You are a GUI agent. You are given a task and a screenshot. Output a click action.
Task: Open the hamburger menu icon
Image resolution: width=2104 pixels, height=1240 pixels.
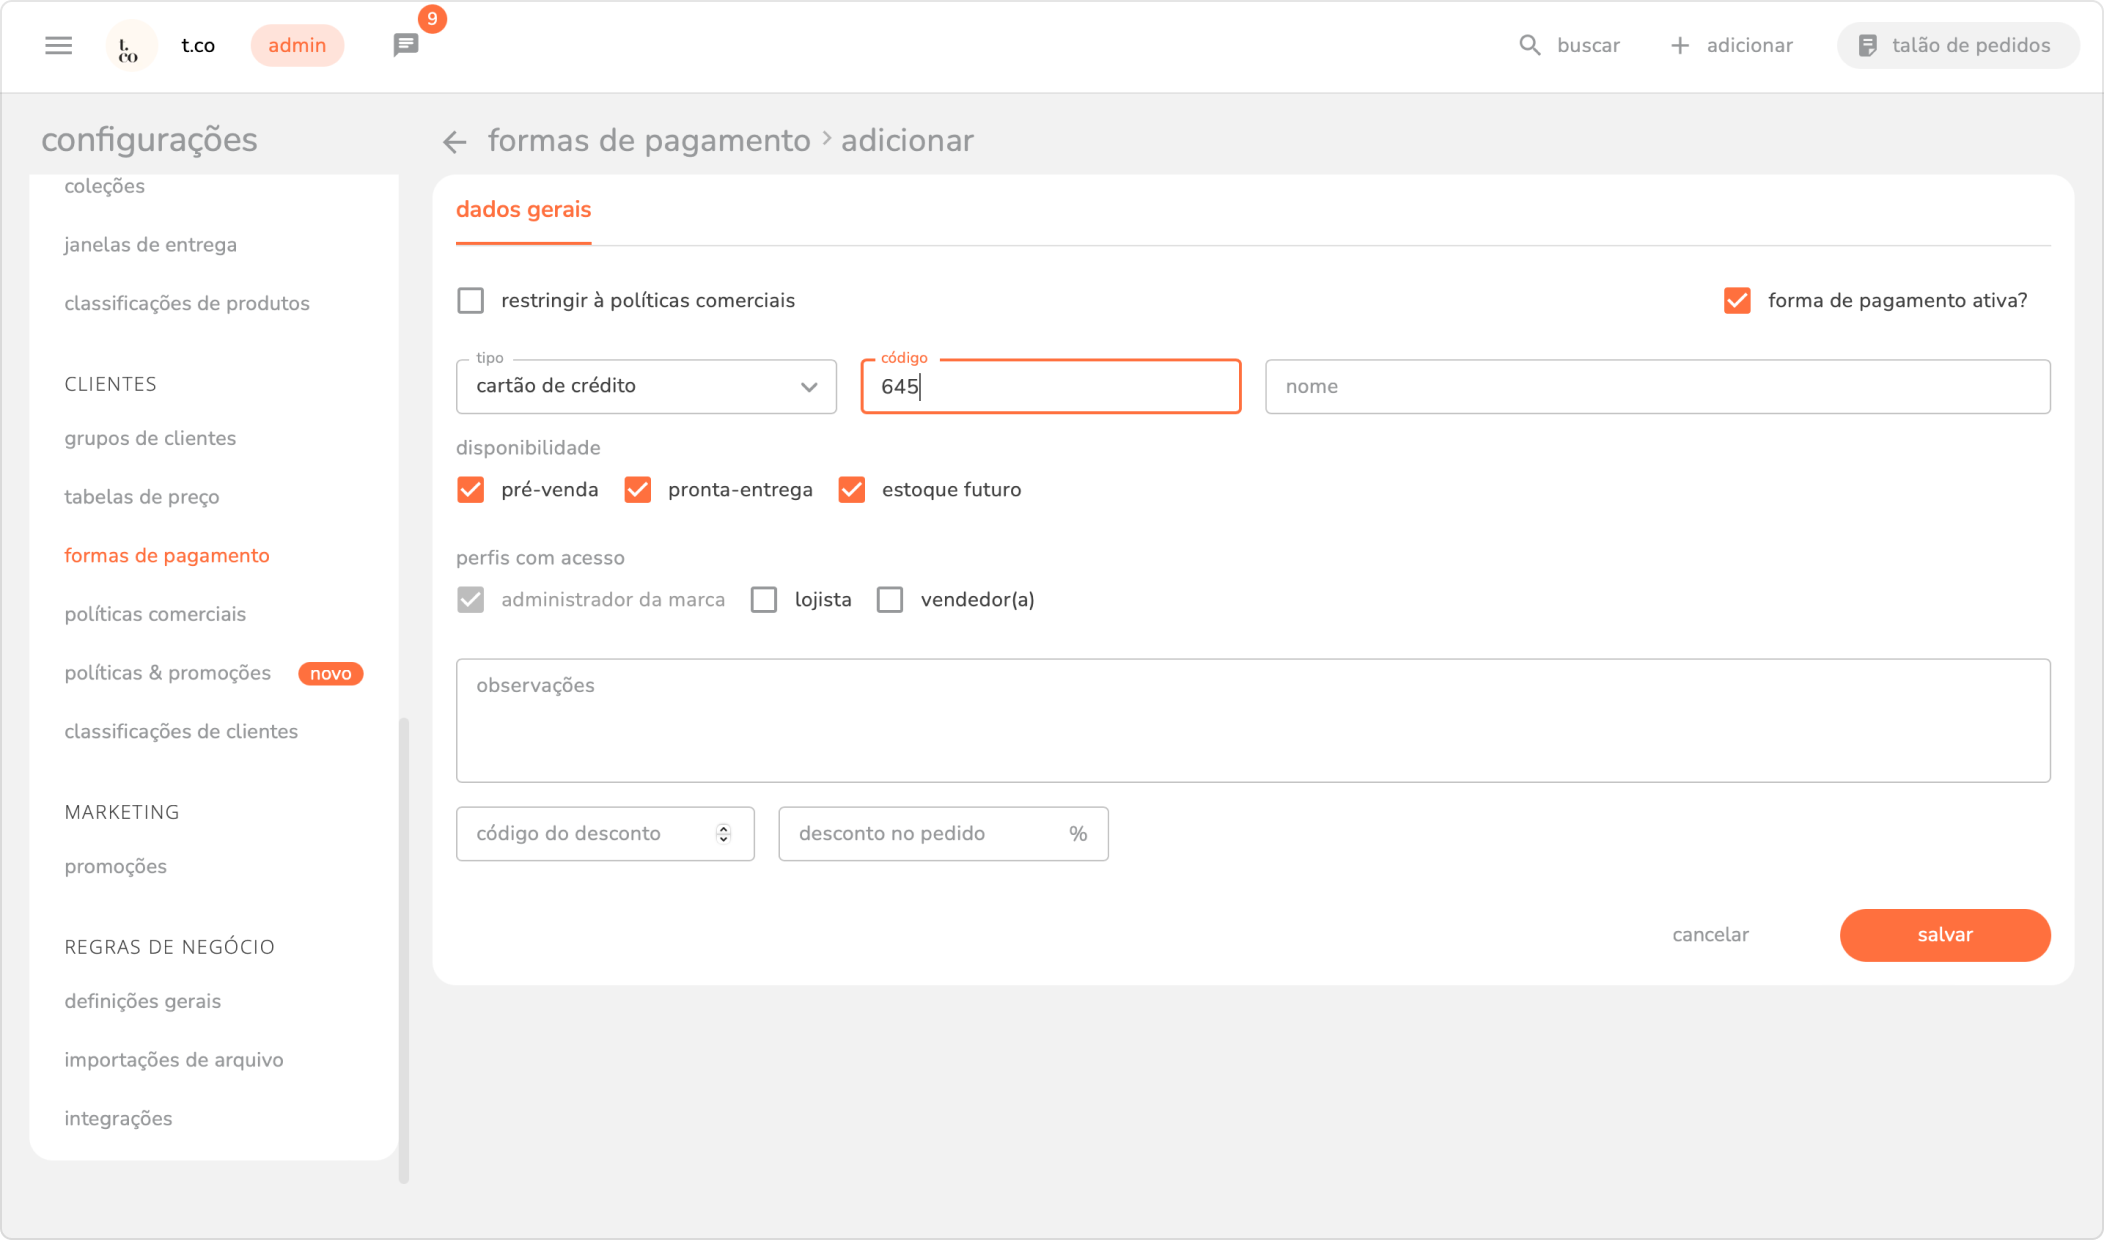pos(59,45)
